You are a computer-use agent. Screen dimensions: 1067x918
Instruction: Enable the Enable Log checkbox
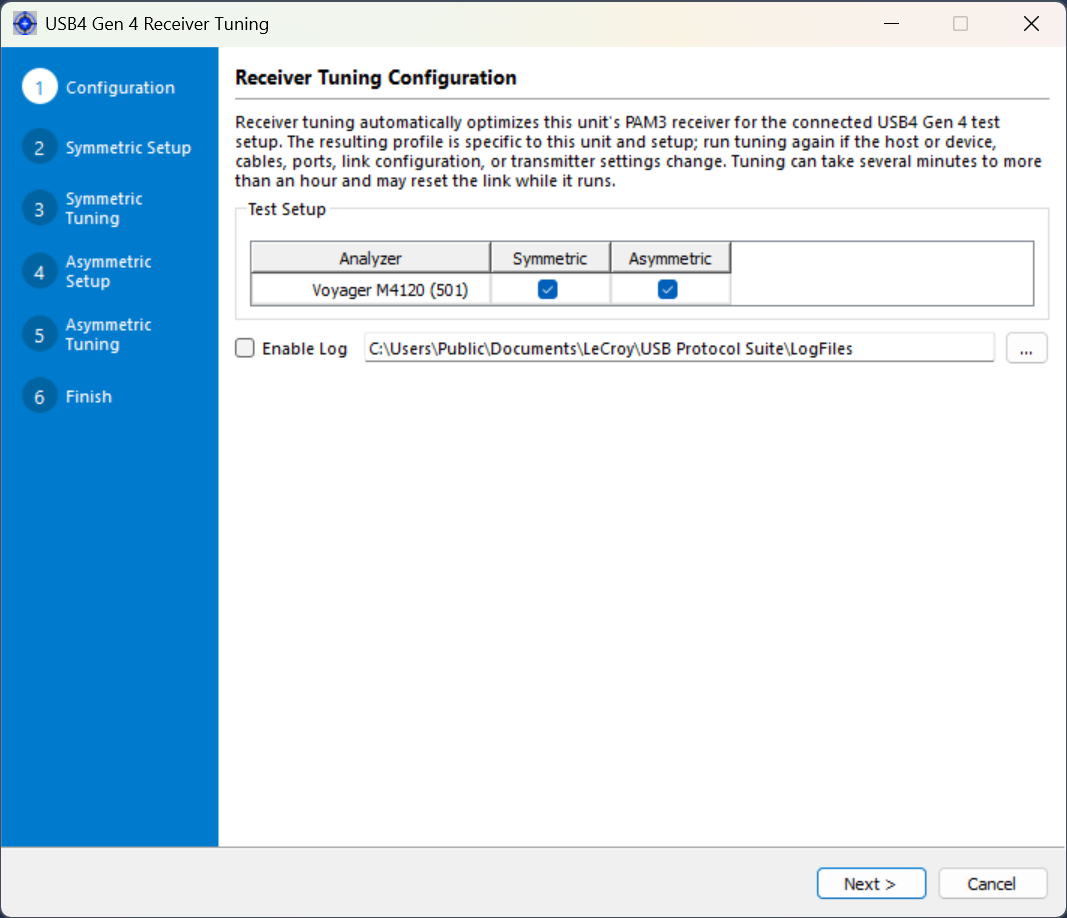[x=245, y=348]
